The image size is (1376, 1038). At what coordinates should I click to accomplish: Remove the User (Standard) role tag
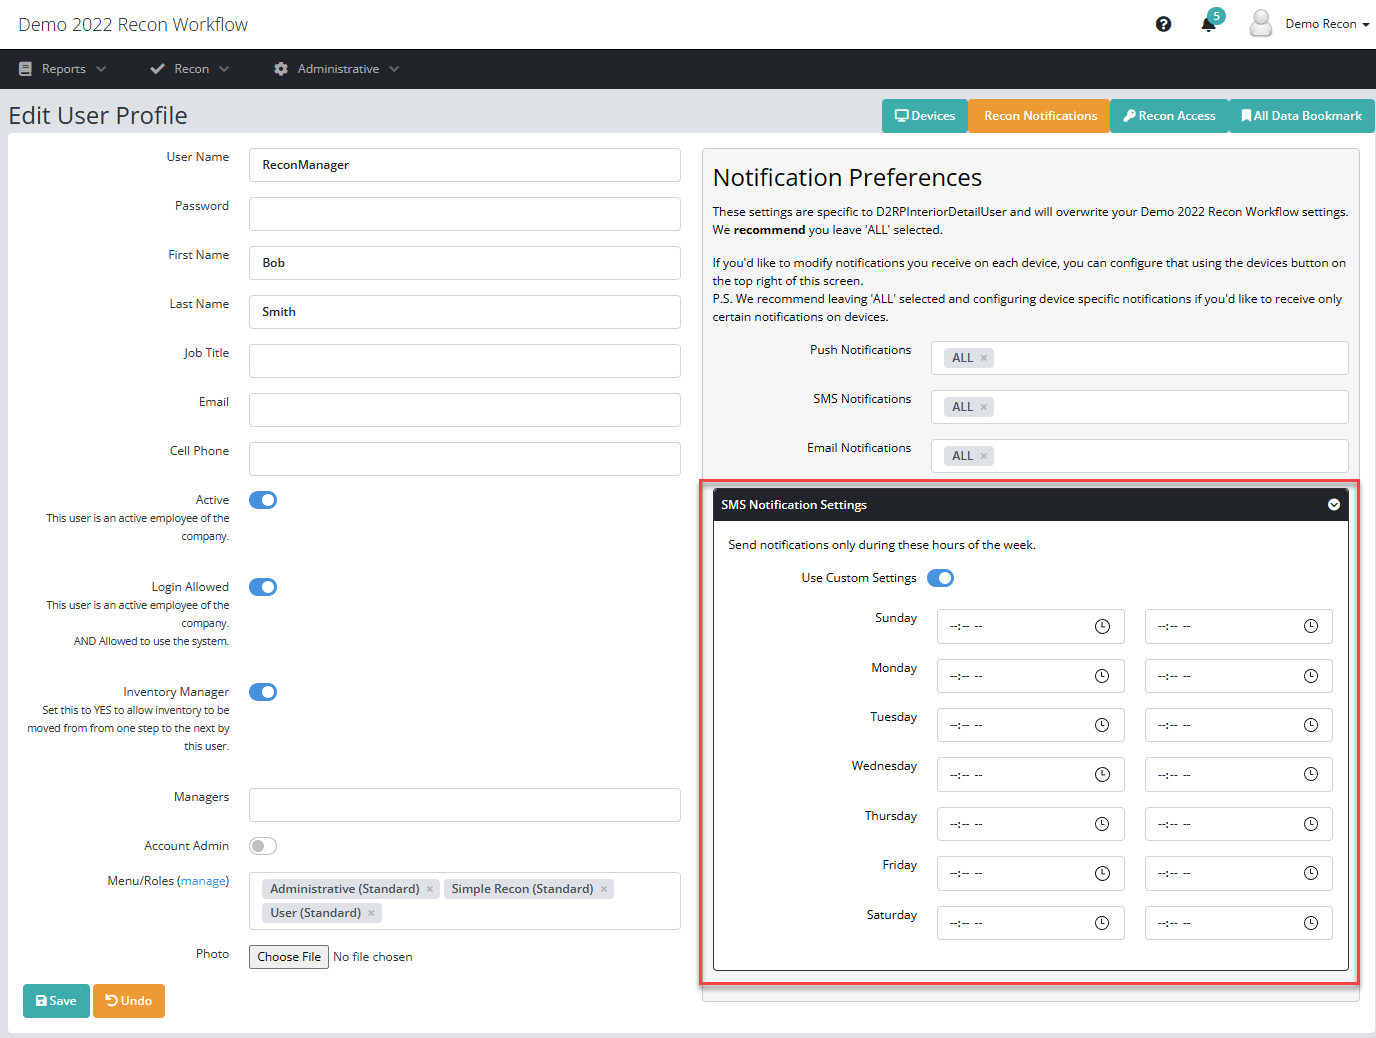tap(371, 913)
